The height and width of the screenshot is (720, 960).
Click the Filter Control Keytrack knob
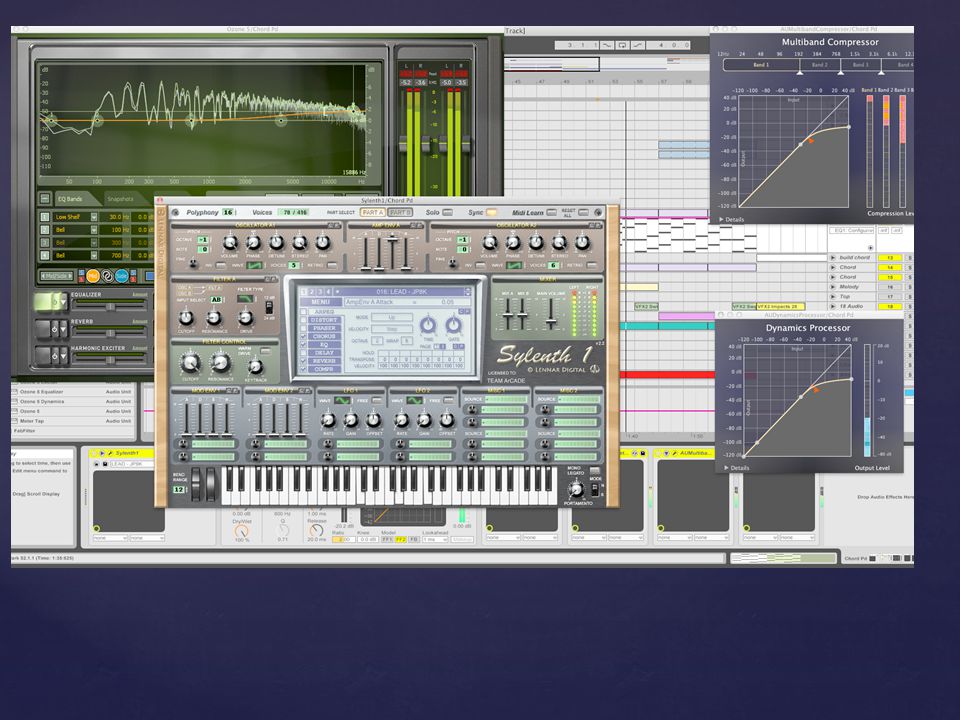coord(255,367)
